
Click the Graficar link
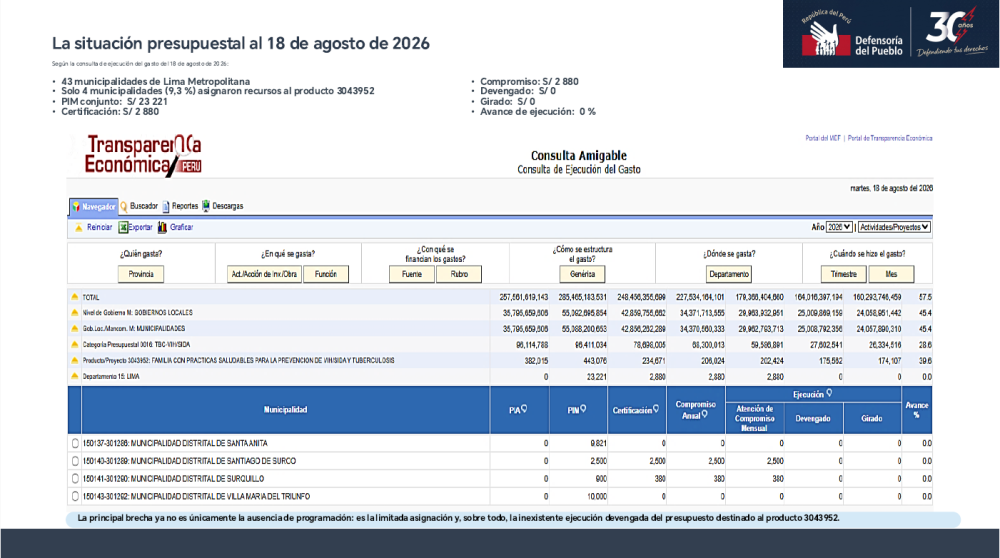click(x=182, y=227)
